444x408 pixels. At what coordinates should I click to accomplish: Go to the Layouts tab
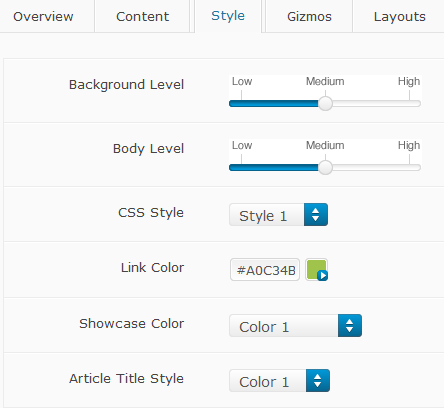pos(399,16)
